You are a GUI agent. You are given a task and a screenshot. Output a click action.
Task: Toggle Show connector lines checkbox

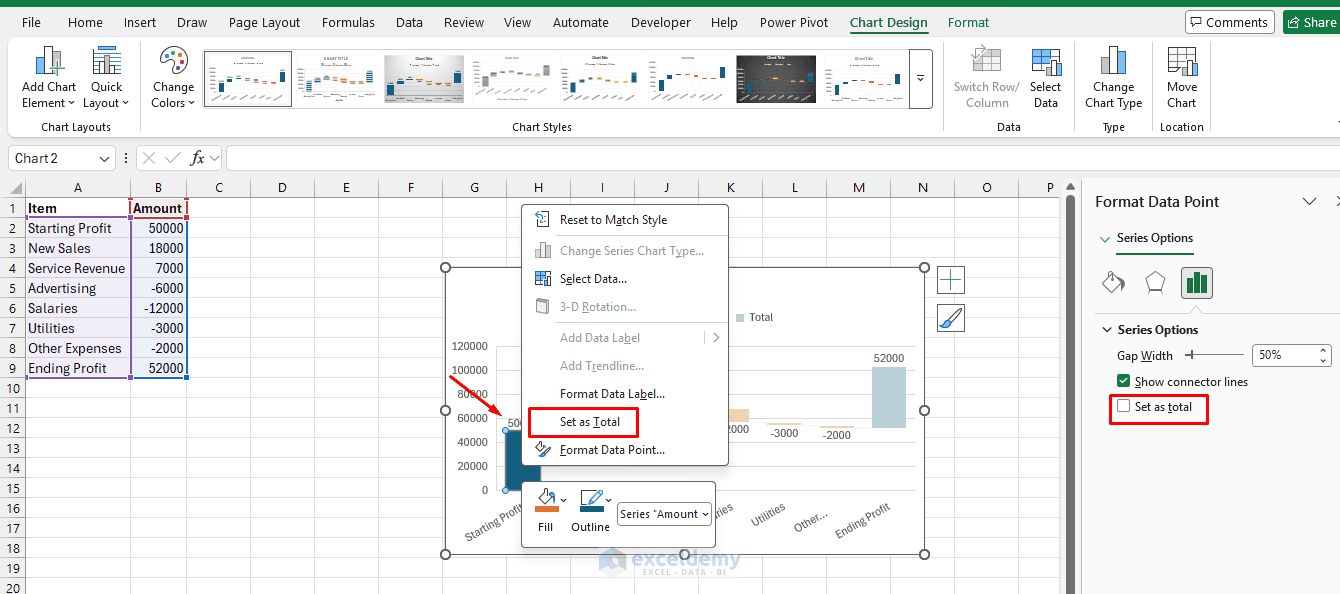[1124, 381]
